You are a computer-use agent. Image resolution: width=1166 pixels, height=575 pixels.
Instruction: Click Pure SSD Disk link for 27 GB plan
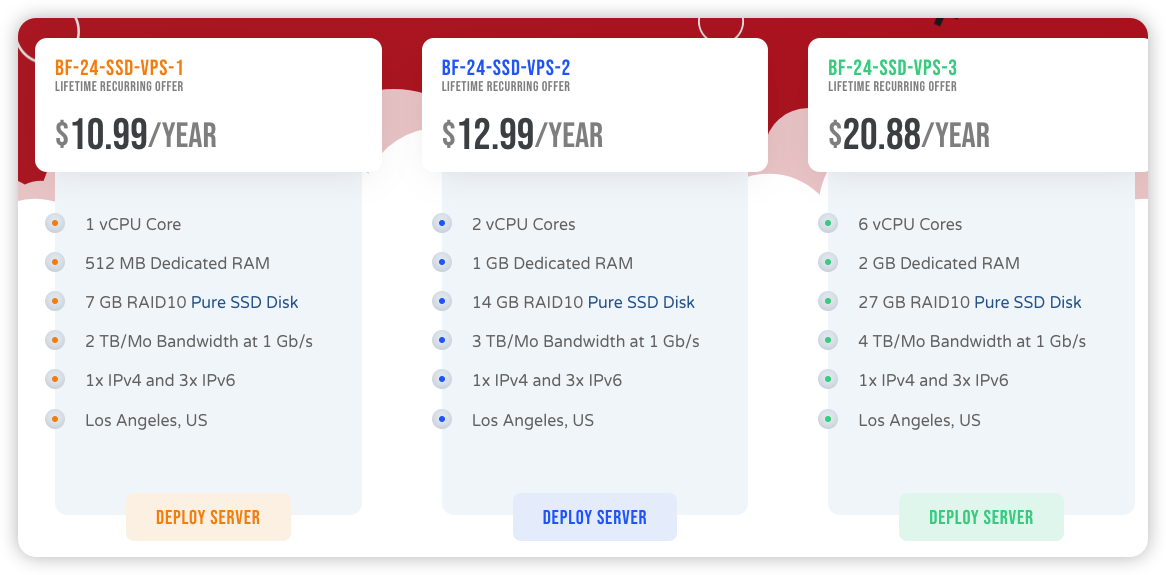click(1028, 302)
